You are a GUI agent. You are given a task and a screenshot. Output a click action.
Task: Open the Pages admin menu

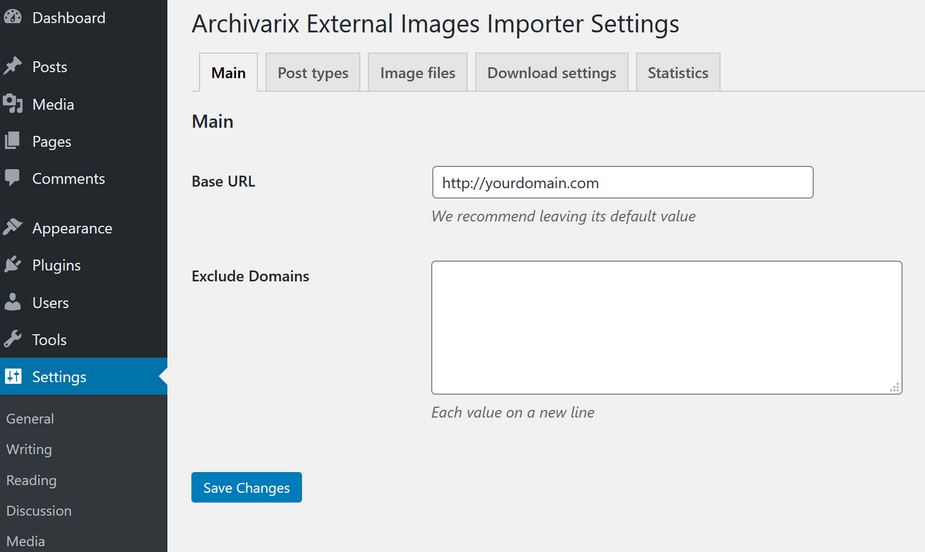[84, 142]
